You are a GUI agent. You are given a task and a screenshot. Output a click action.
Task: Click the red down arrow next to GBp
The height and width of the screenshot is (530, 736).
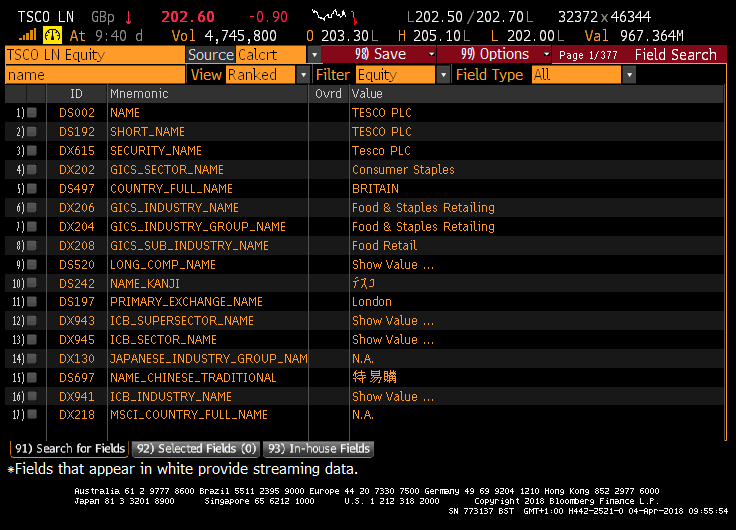[x=128, y=17]
